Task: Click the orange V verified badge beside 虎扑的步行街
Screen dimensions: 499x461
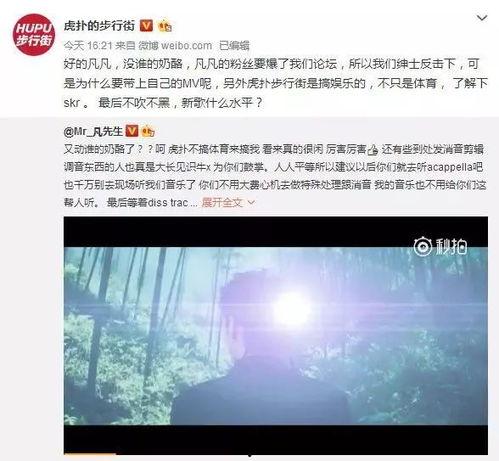Action: 146,26
